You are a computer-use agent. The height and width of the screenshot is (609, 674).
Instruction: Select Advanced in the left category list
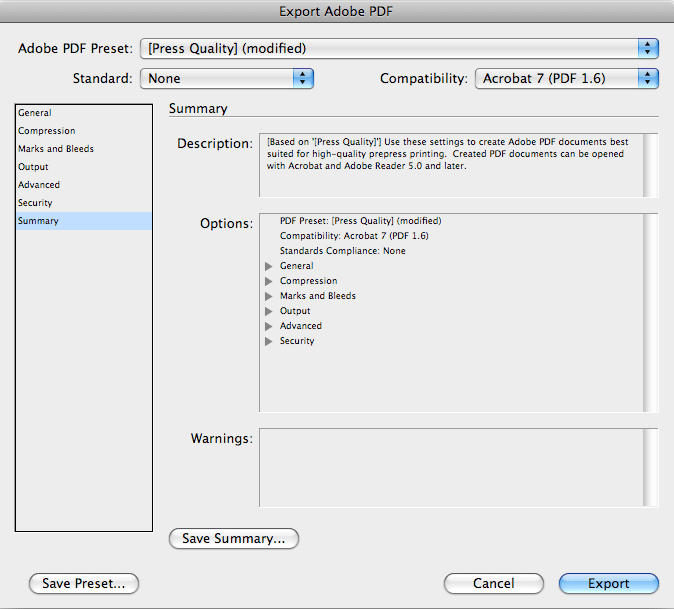coord(84,185)
